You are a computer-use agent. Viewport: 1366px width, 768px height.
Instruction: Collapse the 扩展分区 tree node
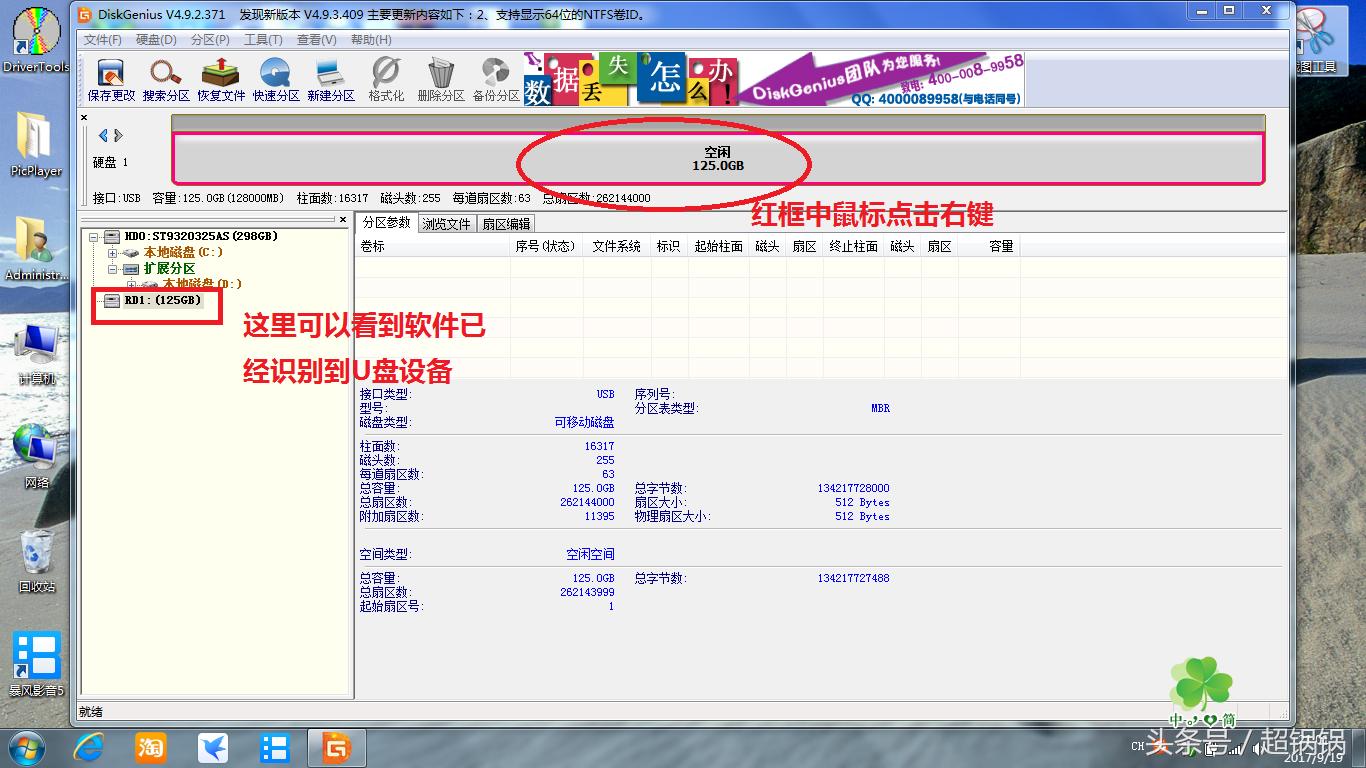113,269
